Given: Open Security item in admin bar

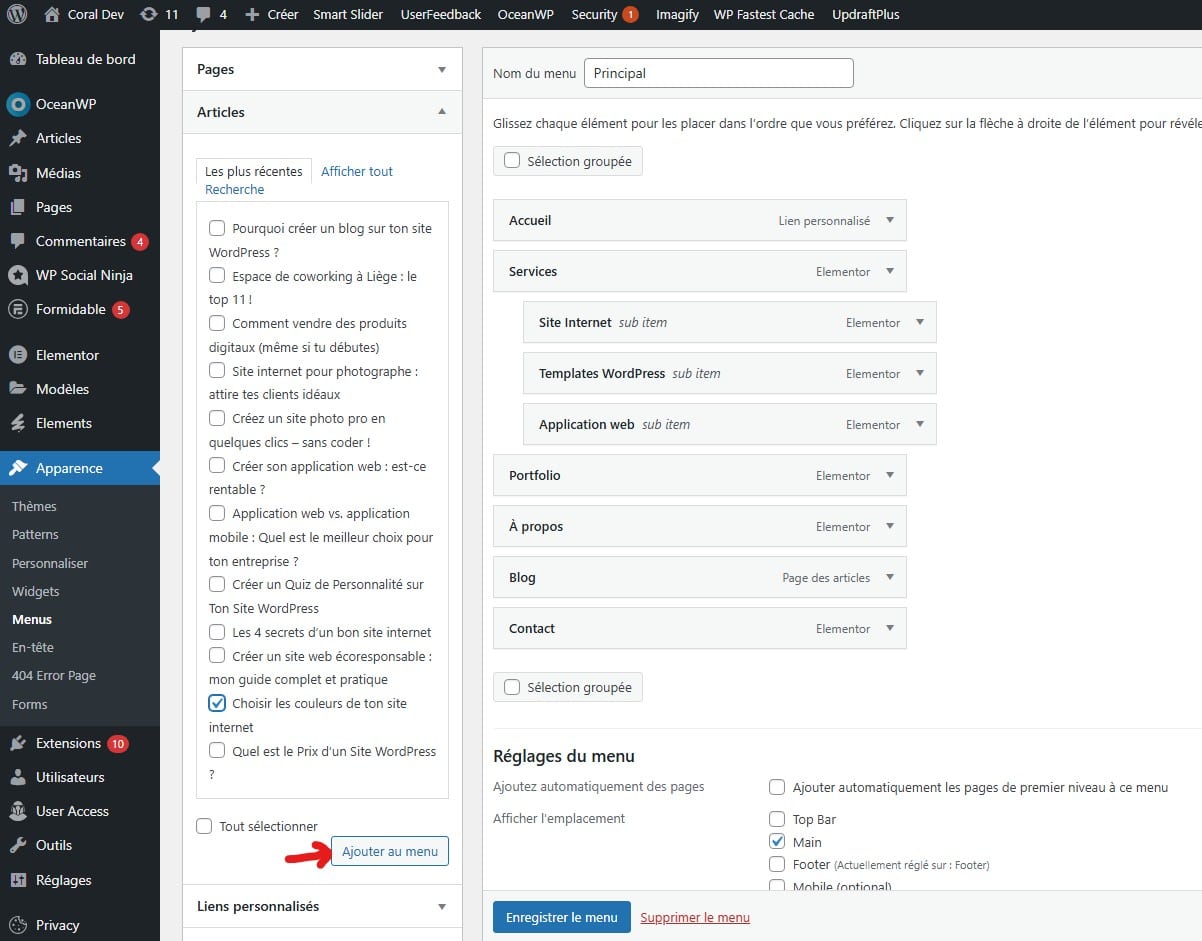Looking at the screenshot, I should click(605, 14).
